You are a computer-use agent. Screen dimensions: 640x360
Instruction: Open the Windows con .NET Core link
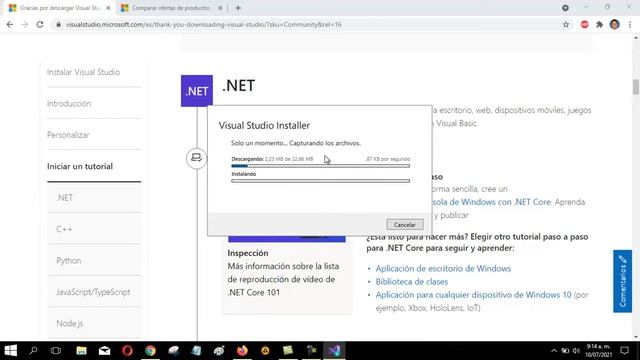(491, 202)
